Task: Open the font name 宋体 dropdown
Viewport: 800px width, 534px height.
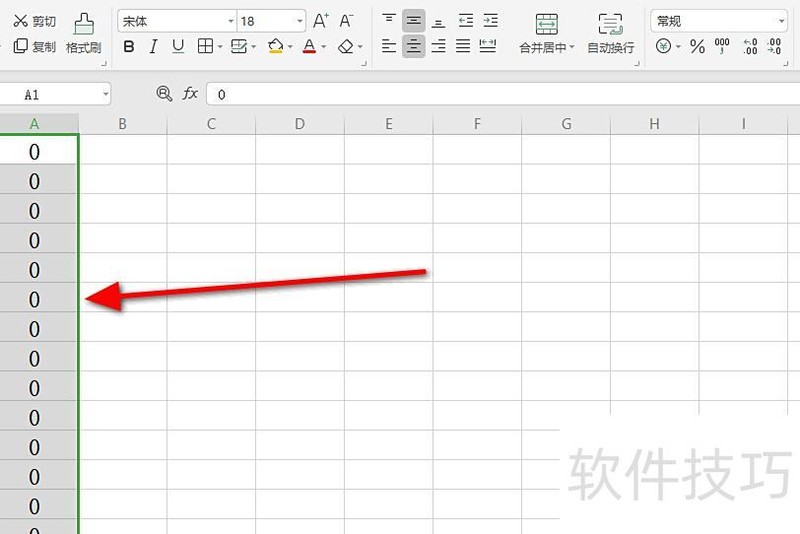Action: (231, 21)
